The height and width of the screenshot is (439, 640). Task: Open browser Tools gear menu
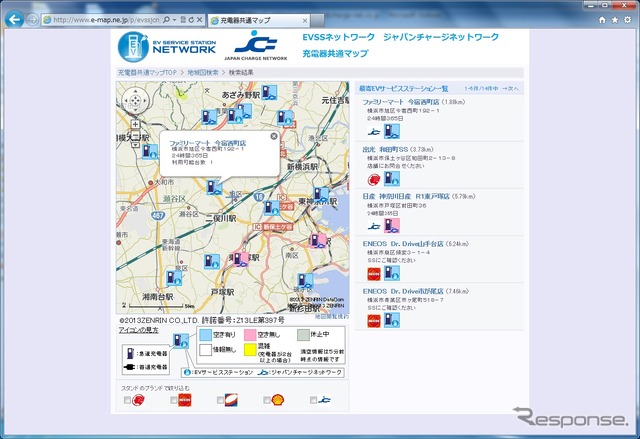coord(628,20)
